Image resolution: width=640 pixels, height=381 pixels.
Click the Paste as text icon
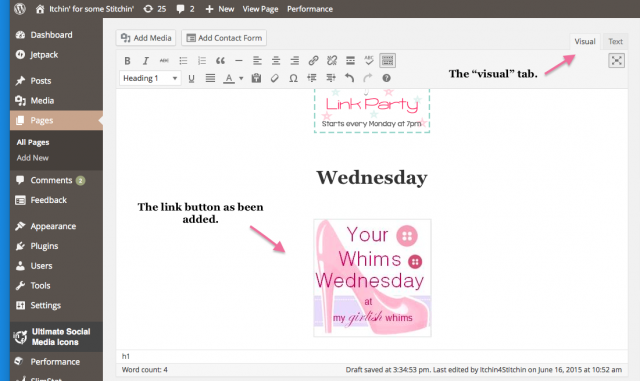[x=256, y=78]
